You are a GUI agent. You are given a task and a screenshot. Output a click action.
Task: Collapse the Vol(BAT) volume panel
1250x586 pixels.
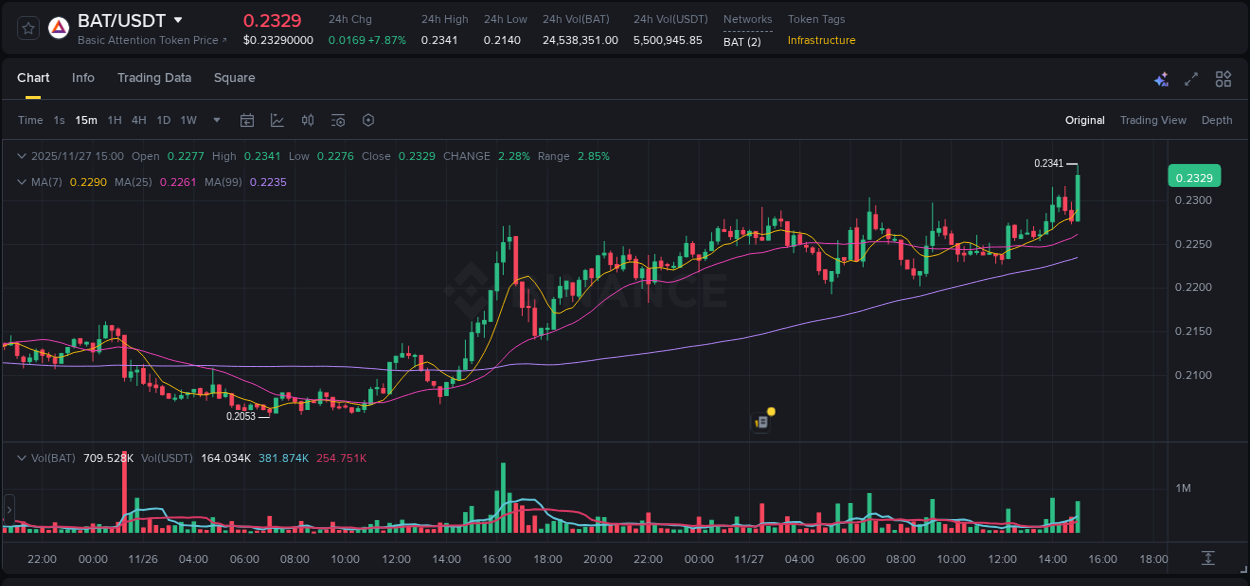(21, 458)
